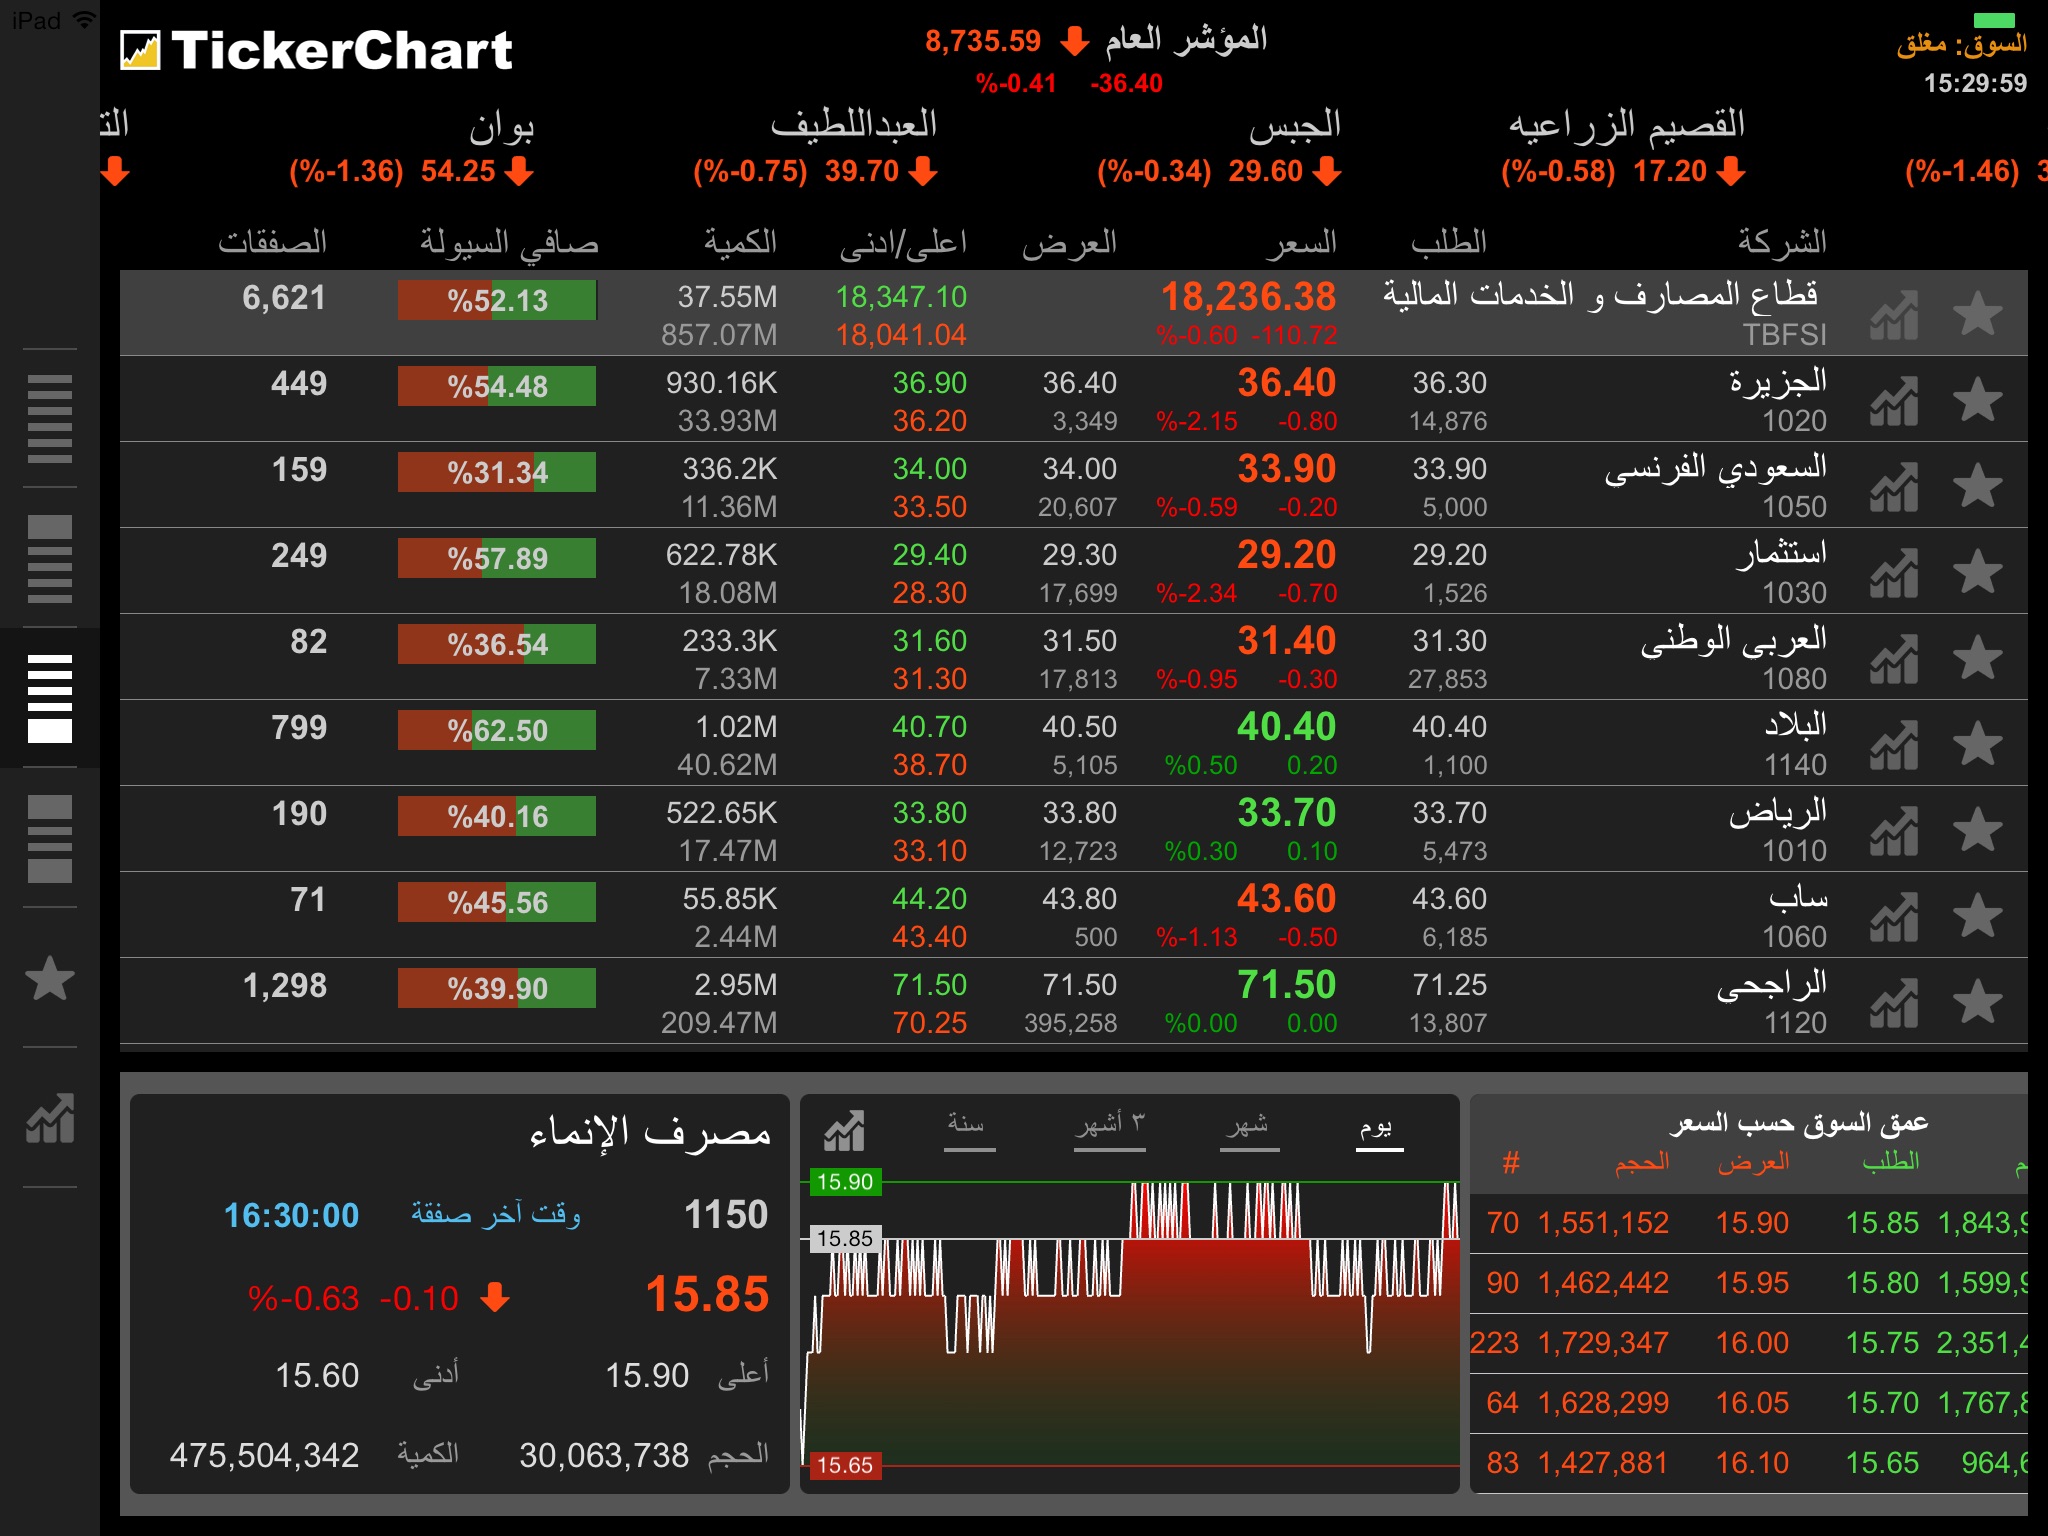Viewport: 2048px width, 1536px height.
Task: Tap the TickerChart logo
Action: click(x=316, y=50)
